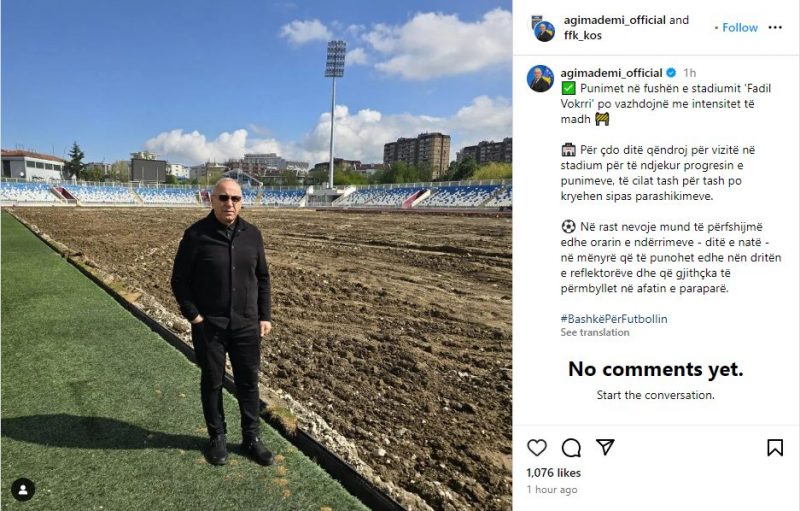The height and width of the screenshot is (511, 800).
Task: Open comments via speech bubble icon
Action: (x=571, y=448)
